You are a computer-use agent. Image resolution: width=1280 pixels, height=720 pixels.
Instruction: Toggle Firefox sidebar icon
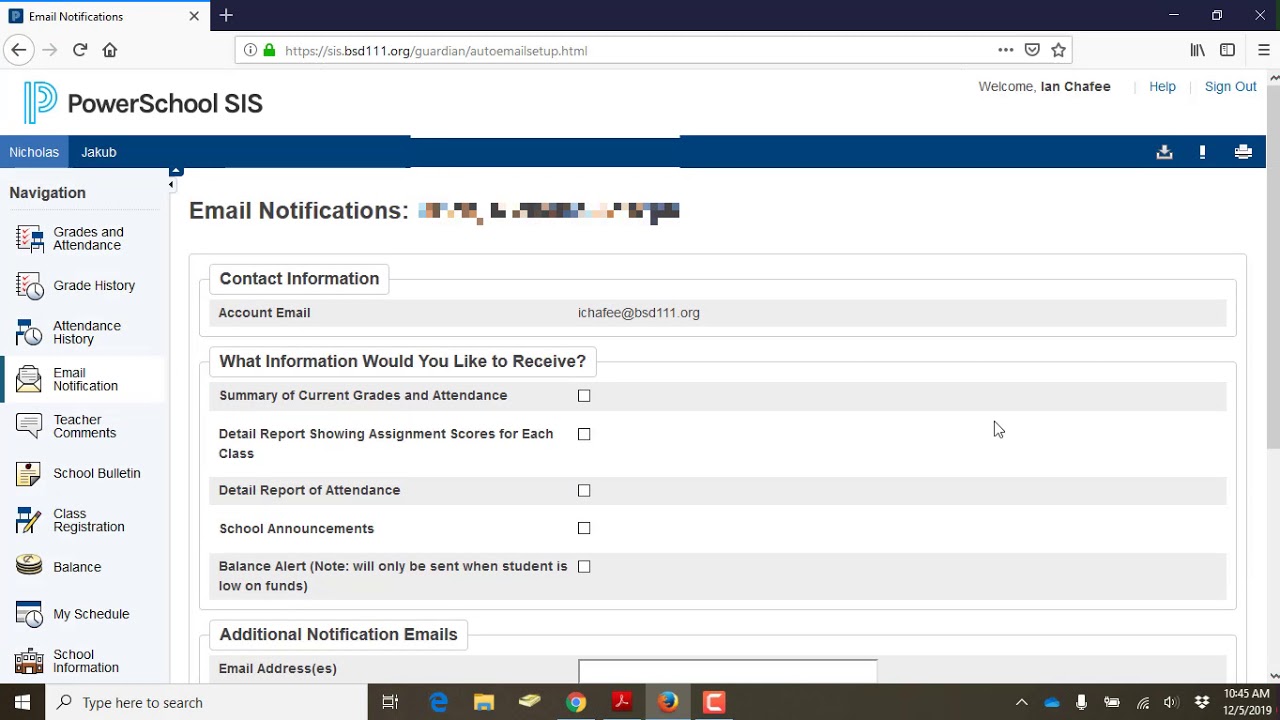1227,50
